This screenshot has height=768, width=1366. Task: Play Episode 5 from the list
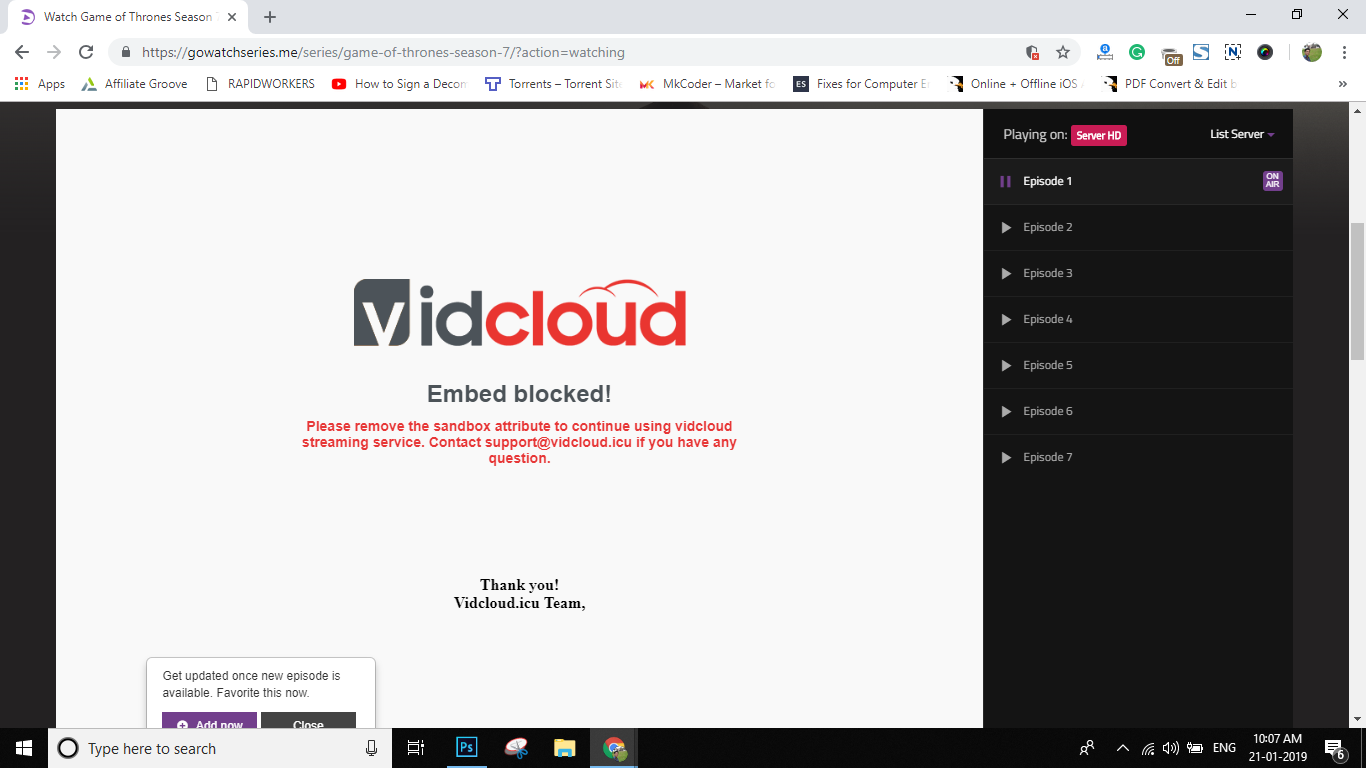tap(1138, 365)
